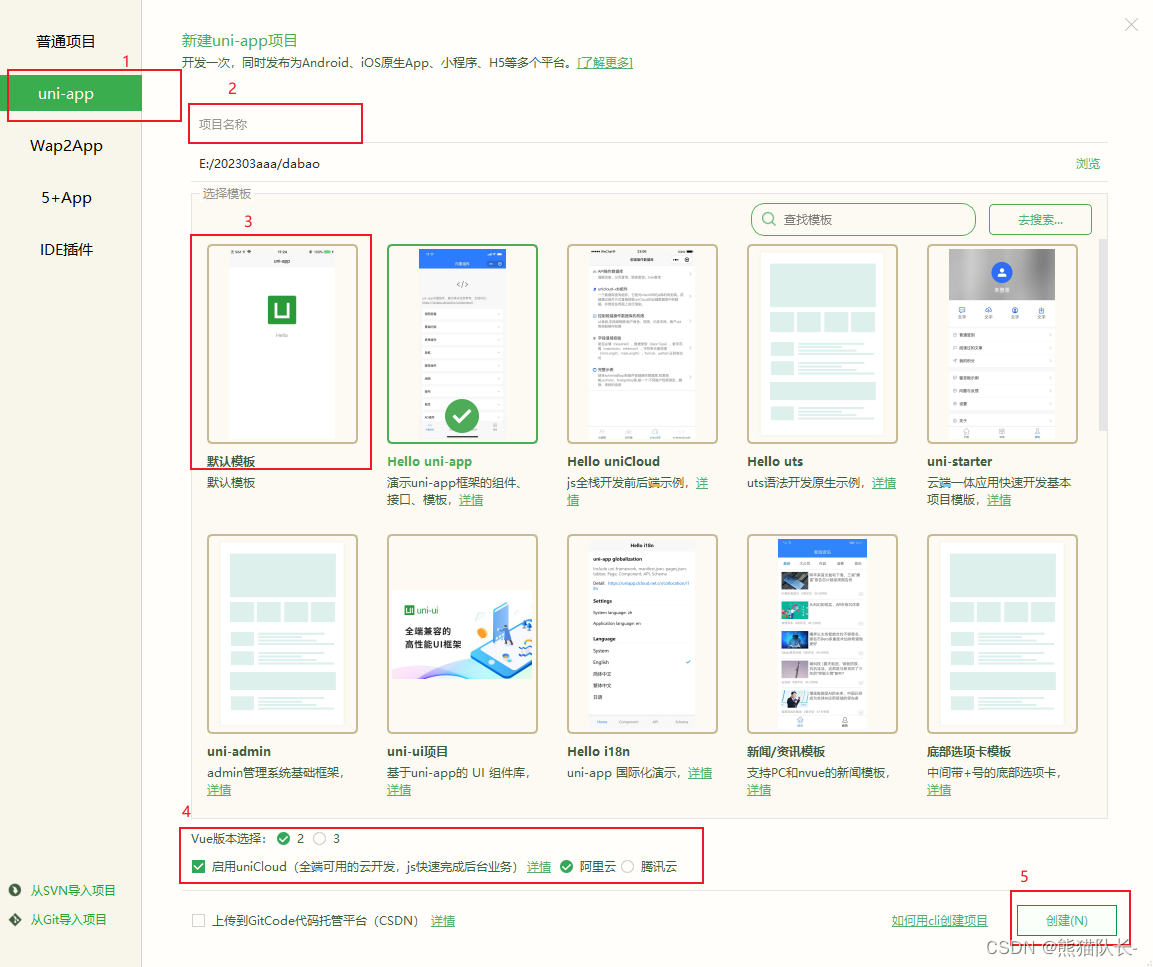Click the 浏览 browse link
Image resolution: width=1153 pixels, height=967 pixels.
[x=1088, y=163]
